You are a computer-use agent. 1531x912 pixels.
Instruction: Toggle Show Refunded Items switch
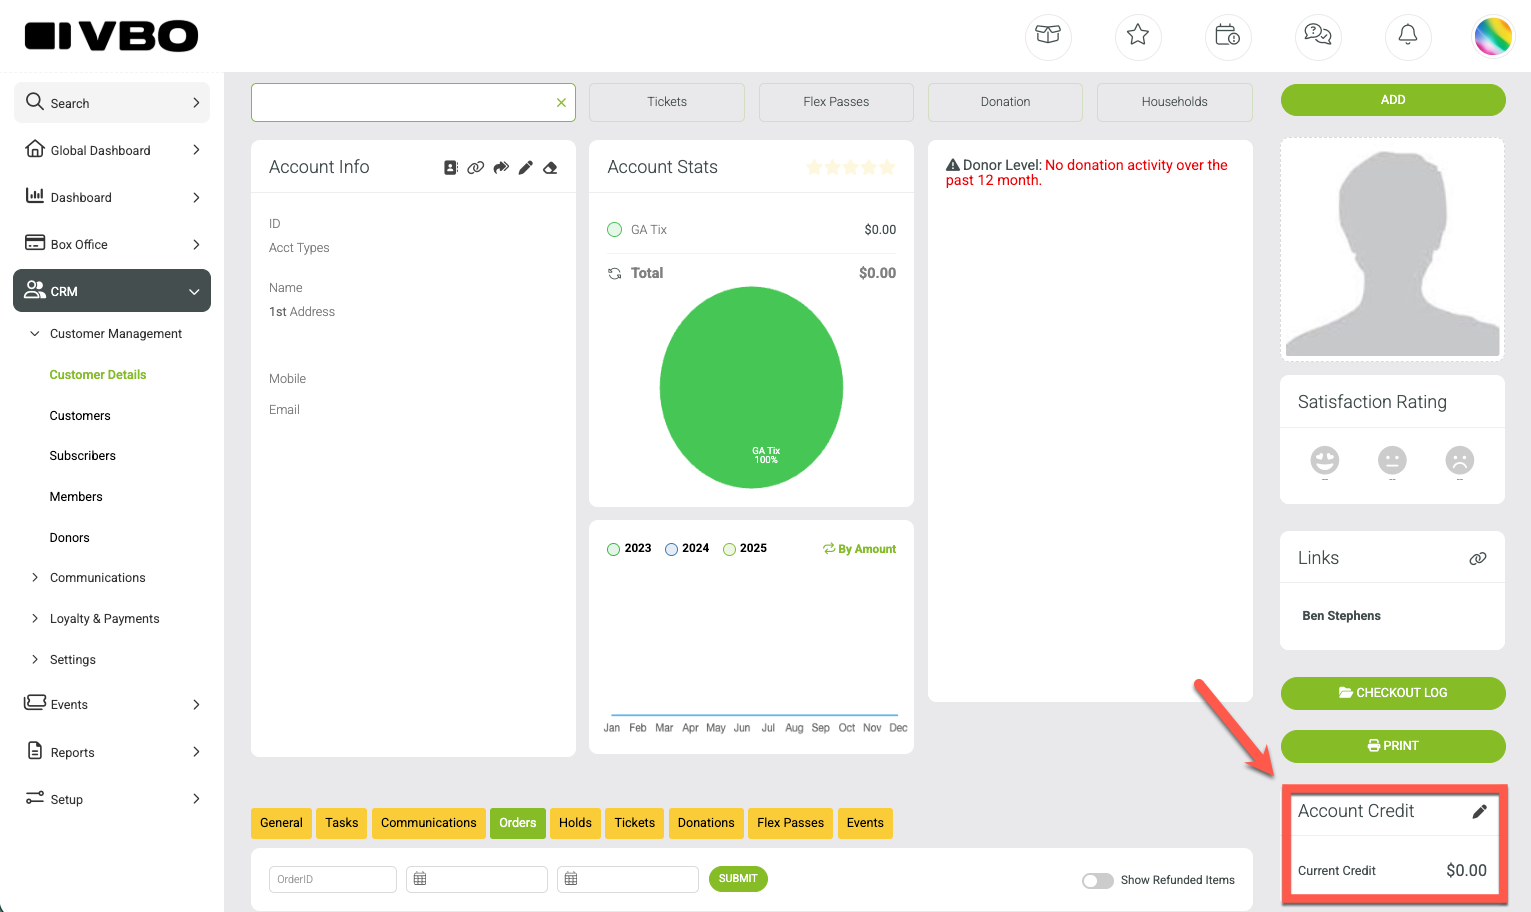tap(1098, 881)
